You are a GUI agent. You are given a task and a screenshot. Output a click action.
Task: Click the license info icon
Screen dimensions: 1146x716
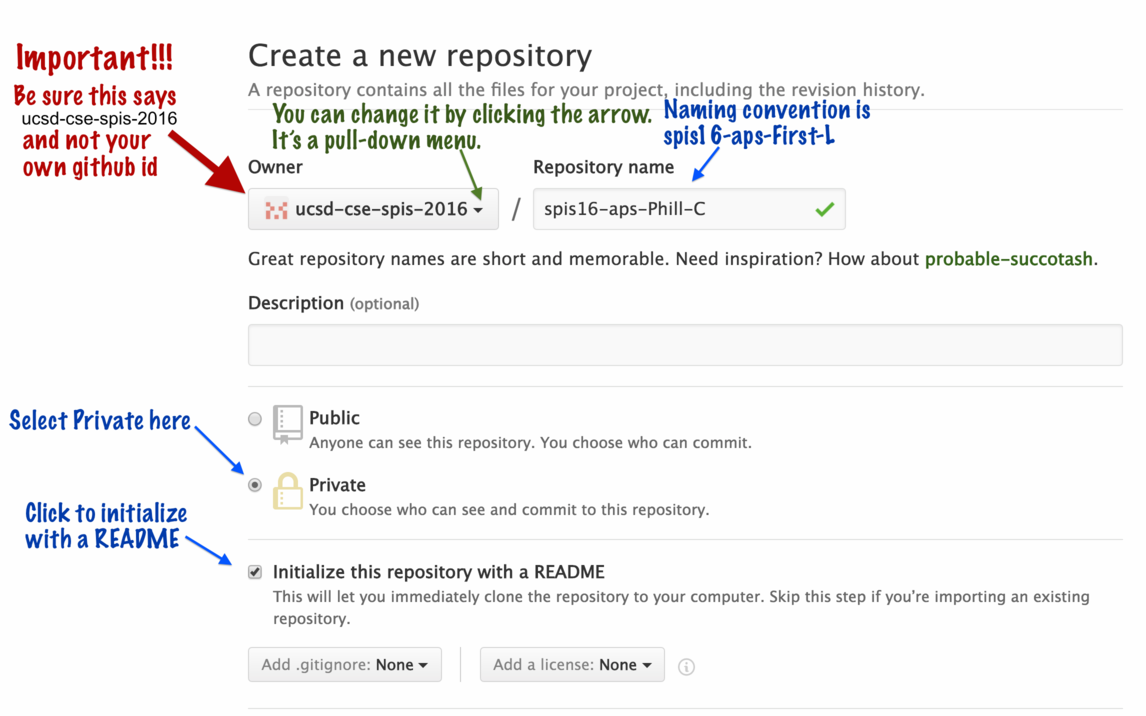[686, 666]
